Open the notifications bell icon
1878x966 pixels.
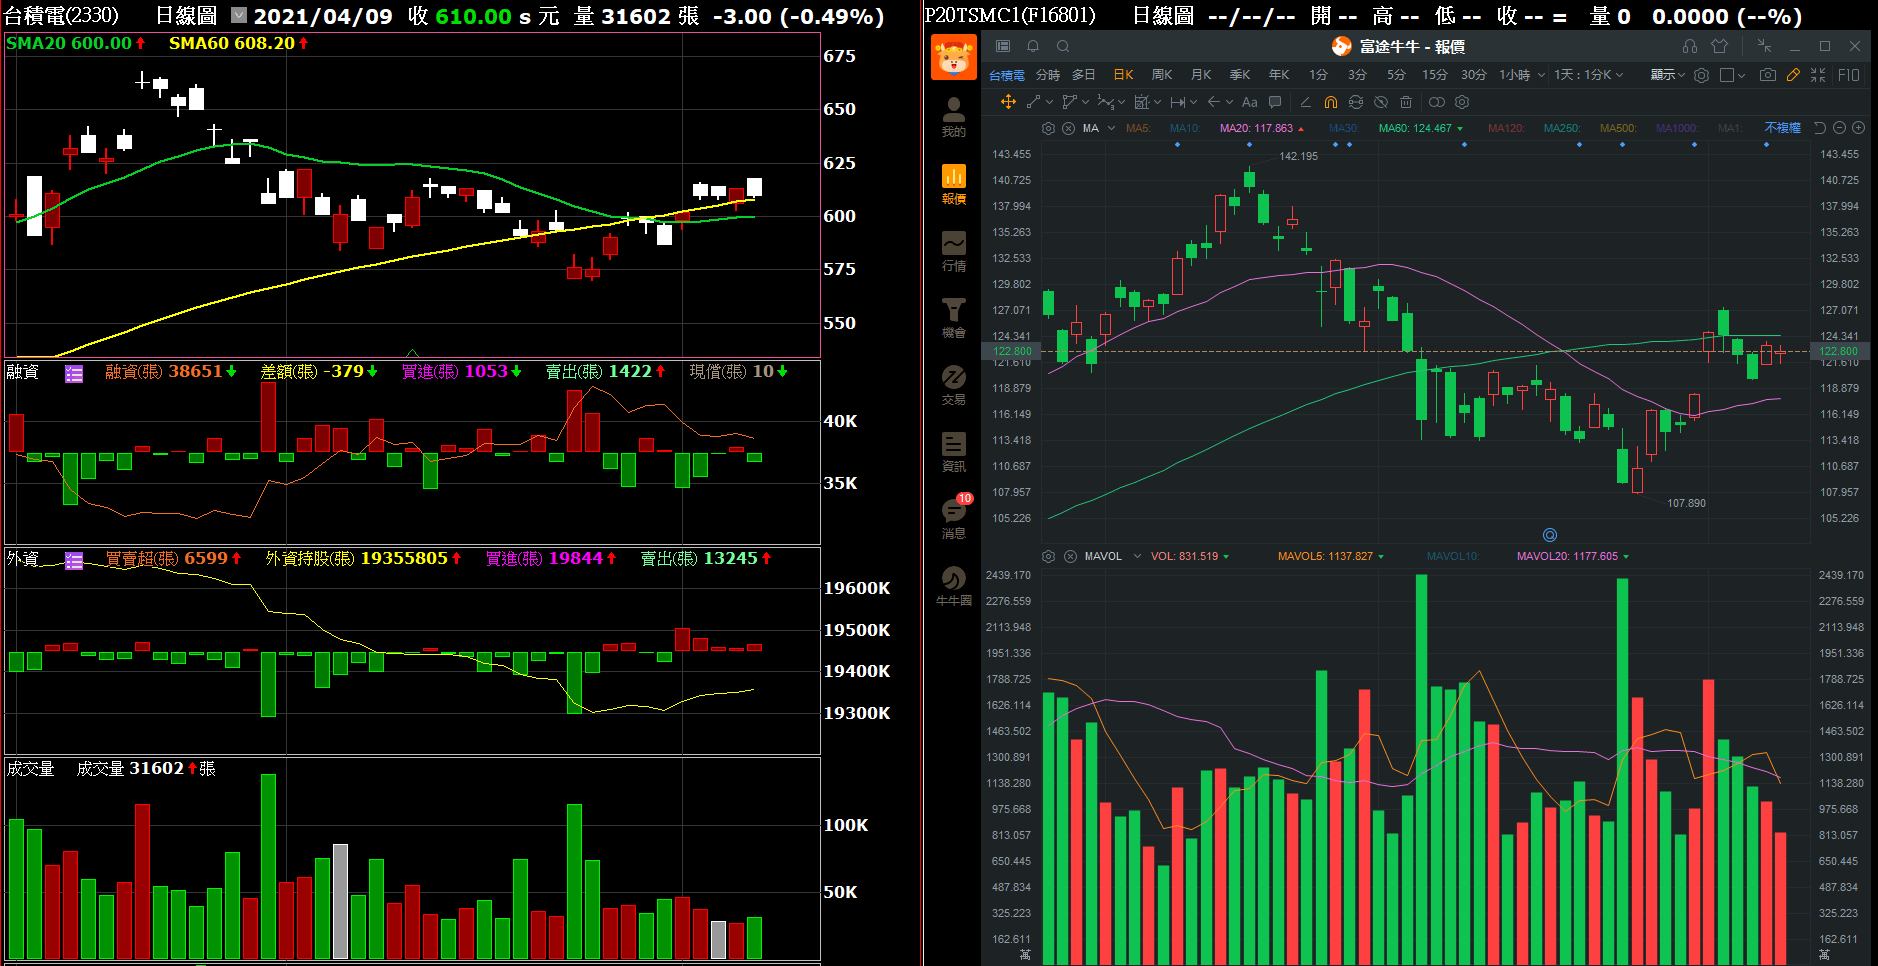click(1033, 46)
